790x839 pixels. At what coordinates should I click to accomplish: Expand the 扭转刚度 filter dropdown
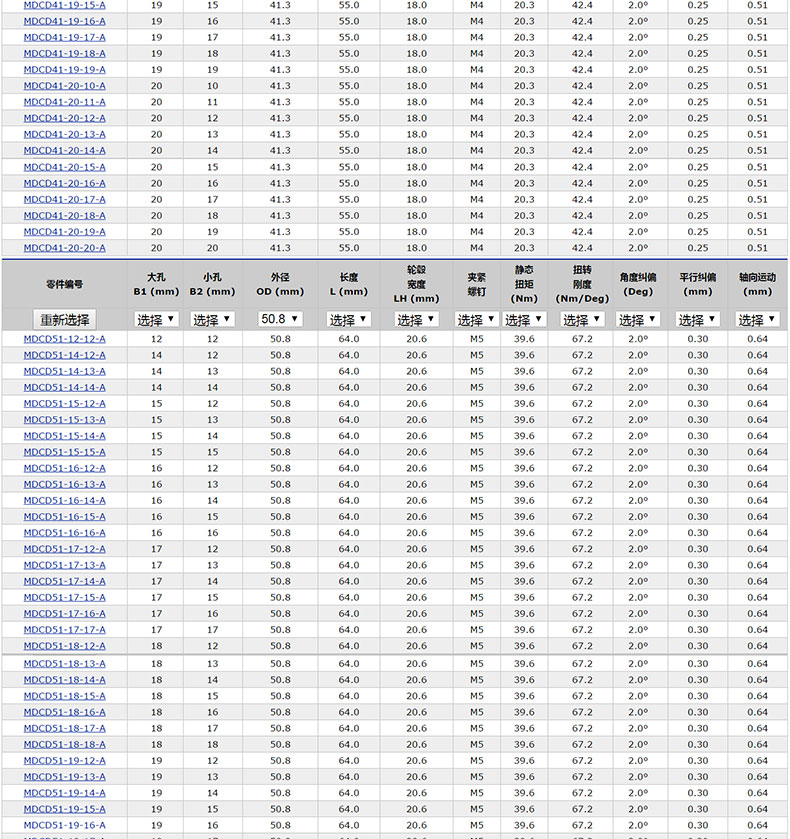582,320
